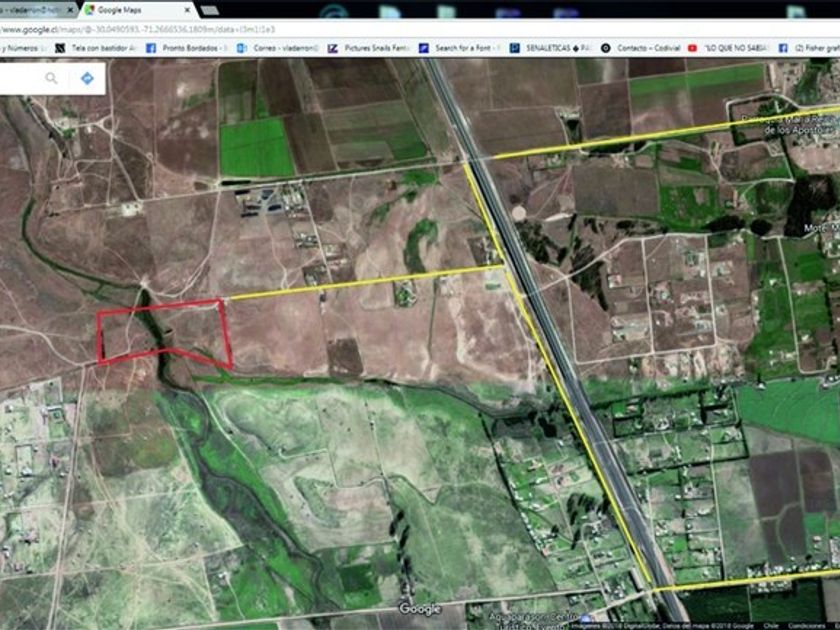Open the 'Fisher graf' Facebook bookmark
Screen dimensions: 840x630
pos(810,47)
